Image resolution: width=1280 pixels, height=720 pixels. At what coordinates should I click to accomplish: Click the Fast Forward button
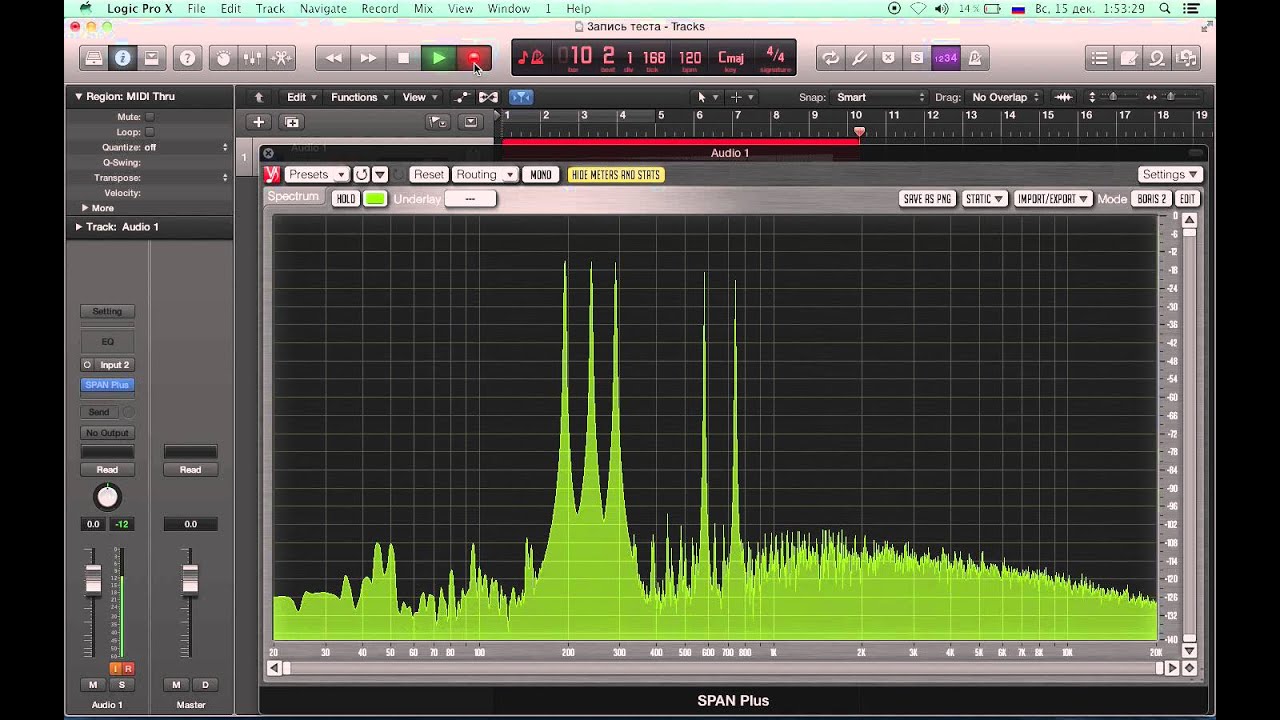coord(369,58)
